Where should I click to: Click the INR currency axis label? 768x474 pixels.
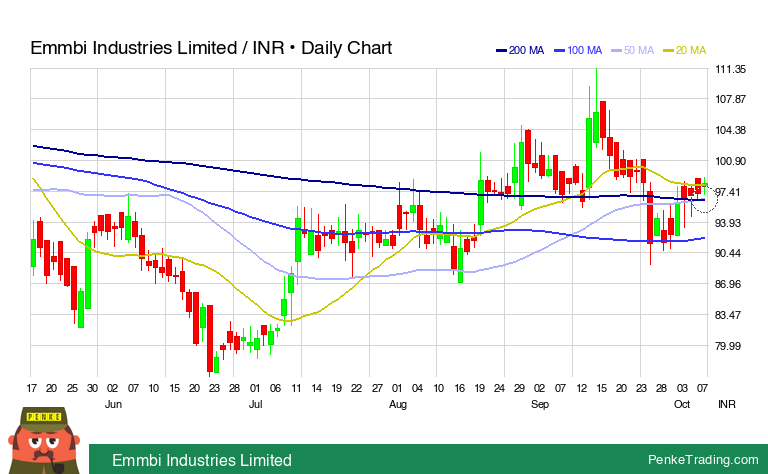click(x=727, y=404)
